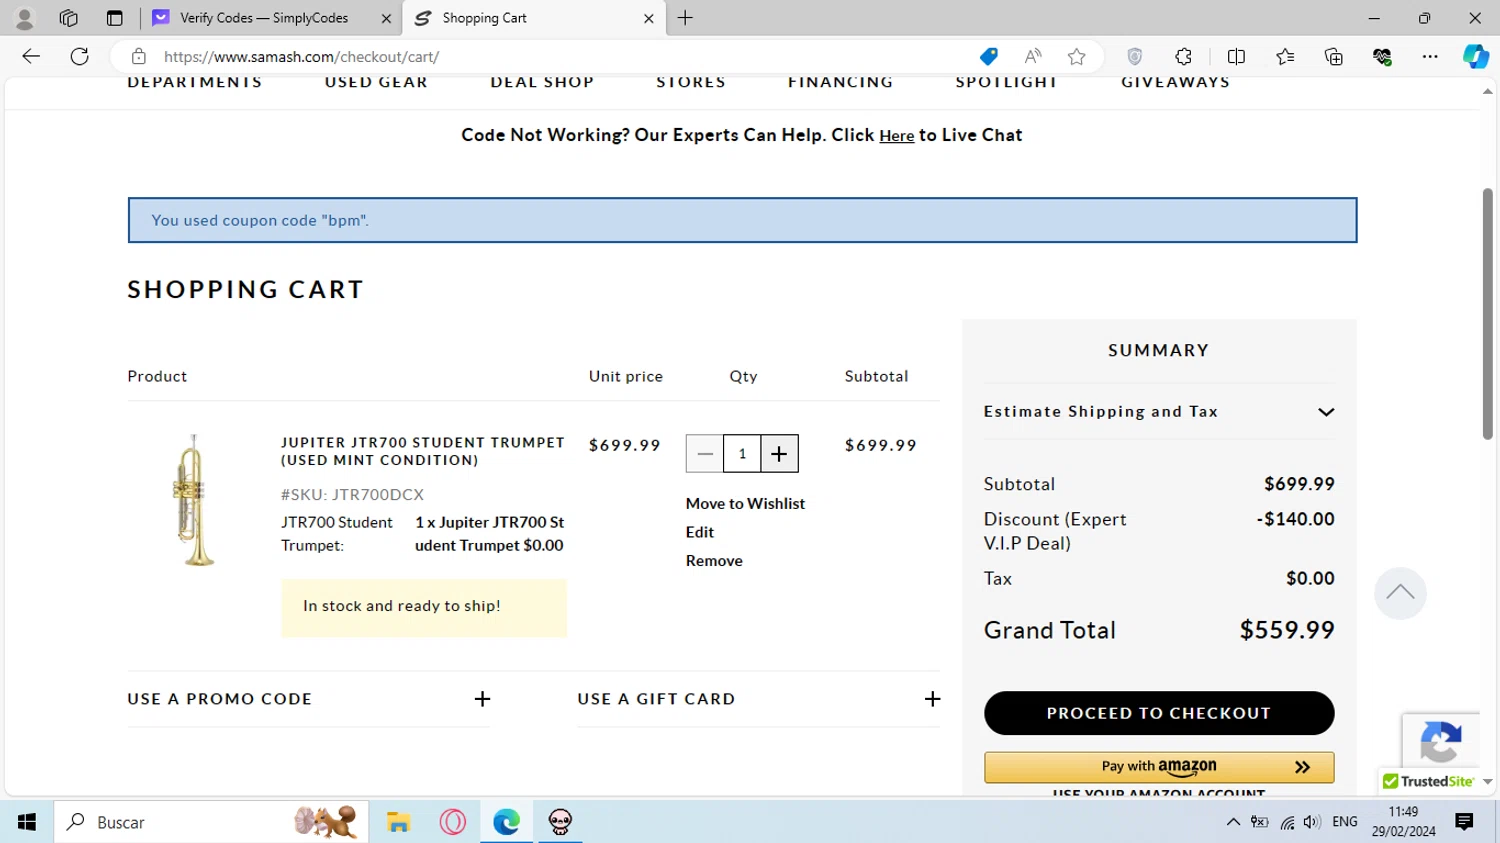Screen dimensions: 1500x843
Task: Toggle split screen view
Action: click(1236, 57)
